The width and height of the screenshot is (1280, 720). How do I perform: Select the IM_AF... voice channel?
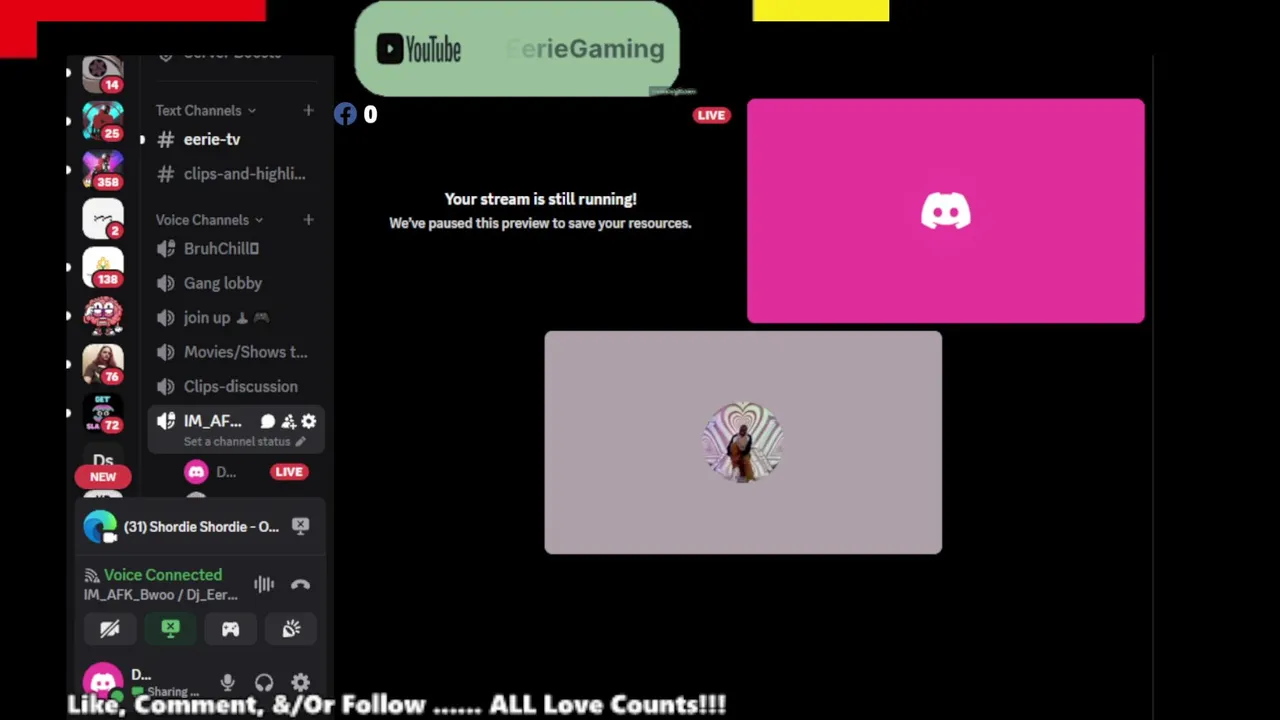pos(212,421)
